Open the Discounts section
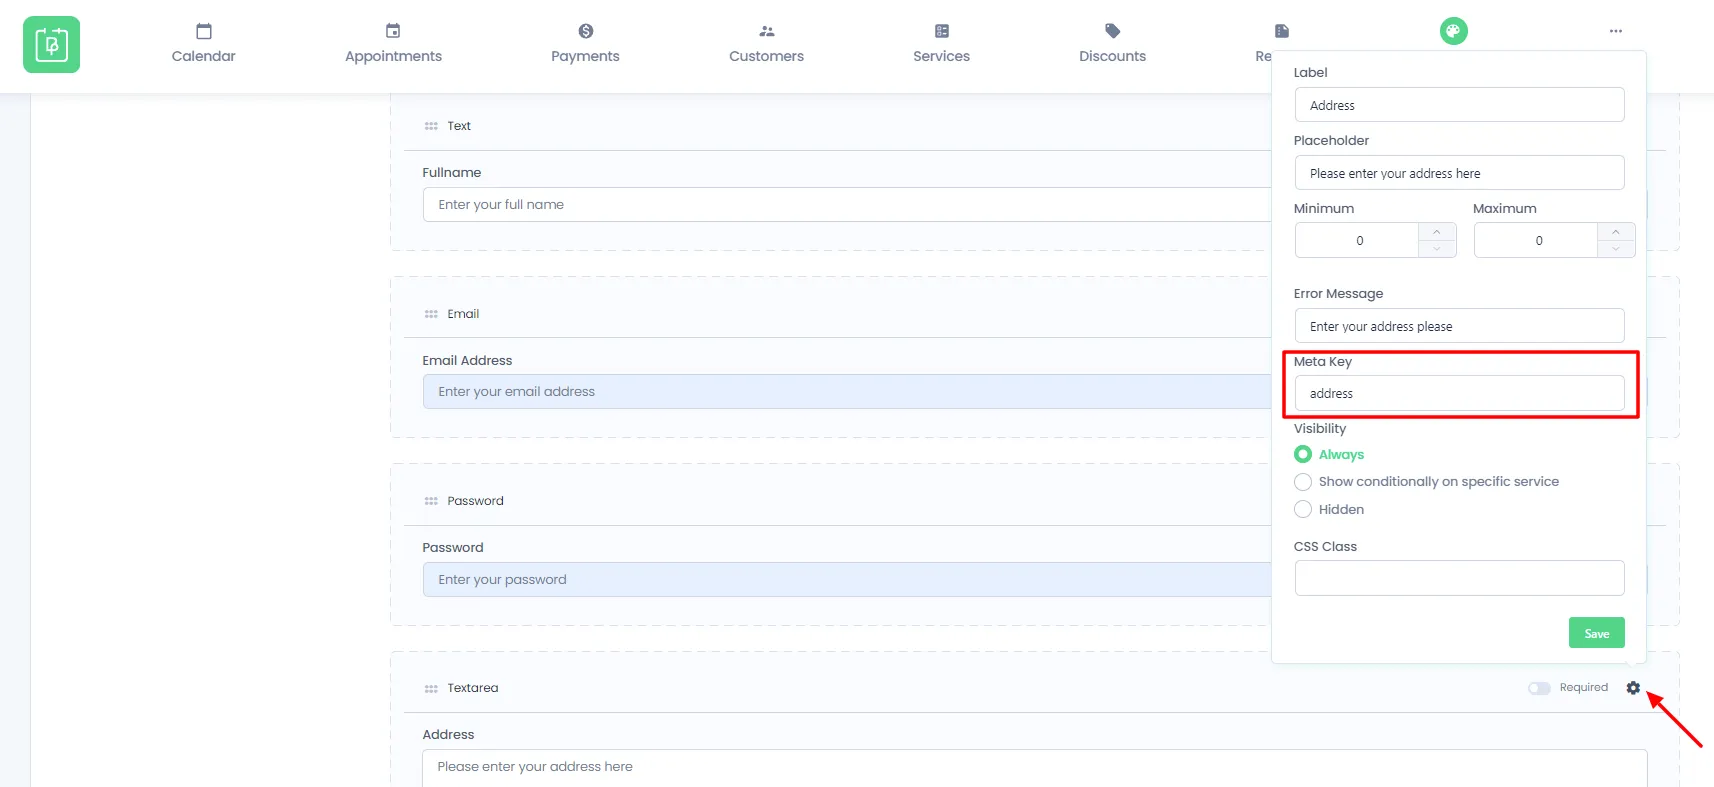 pos(1112,44)
